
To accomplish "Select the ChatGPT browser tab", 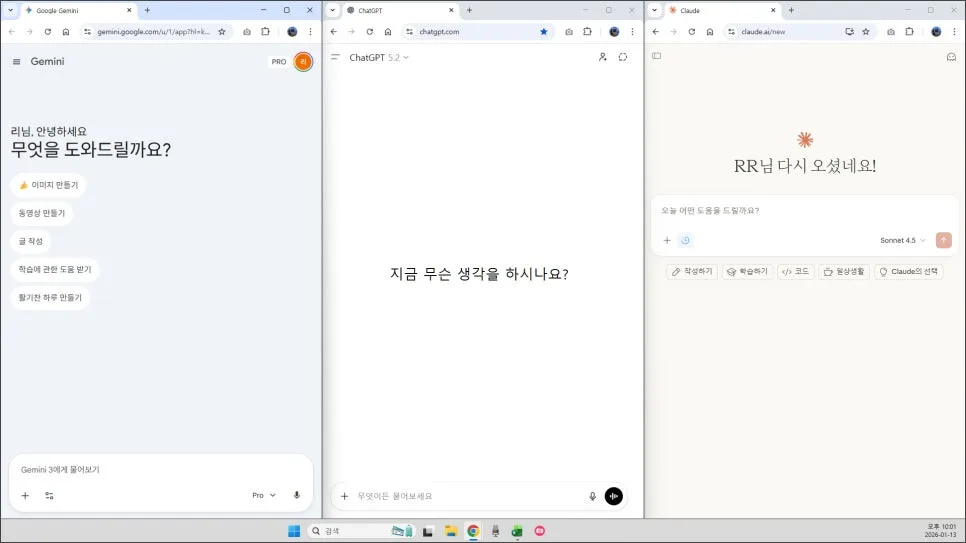I will coord(400,10).
